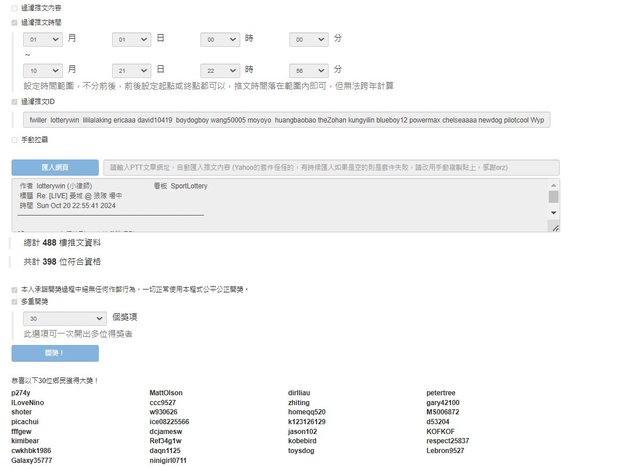Toggle the 過濾推文ID checkbox
The height and width of the screenshot is (471, 640).
[x=15, y=101]
